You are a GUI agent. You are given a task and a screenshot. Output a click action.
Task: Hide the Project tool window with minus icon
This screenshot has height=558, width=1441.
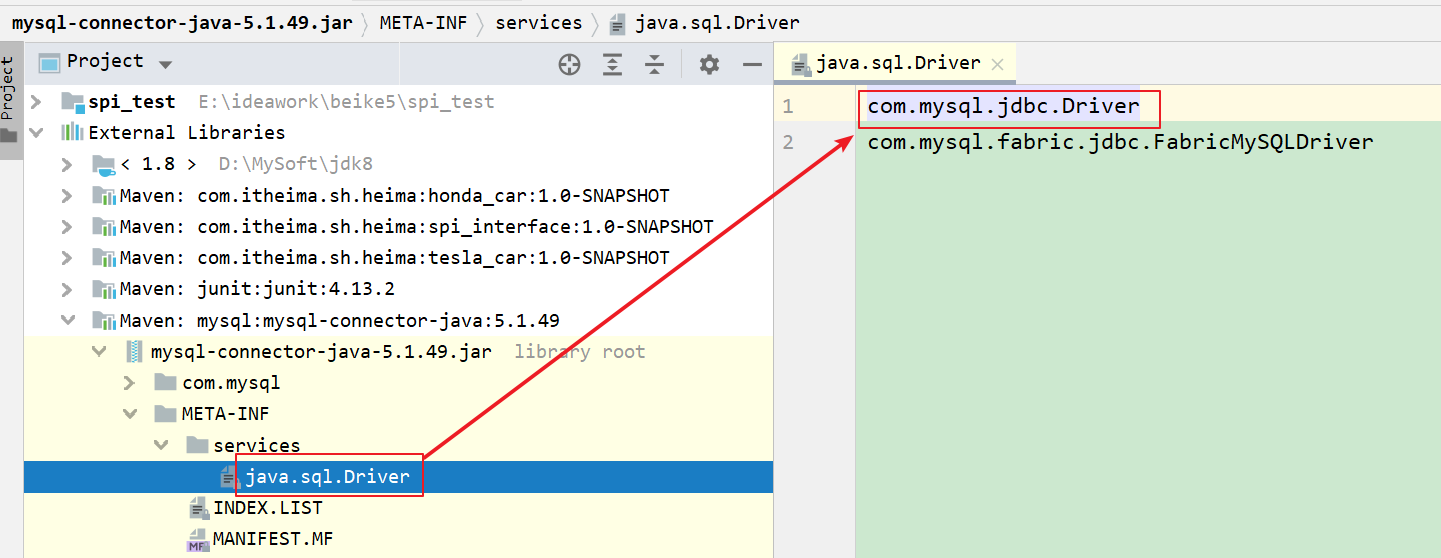click(x=752, y=65)
